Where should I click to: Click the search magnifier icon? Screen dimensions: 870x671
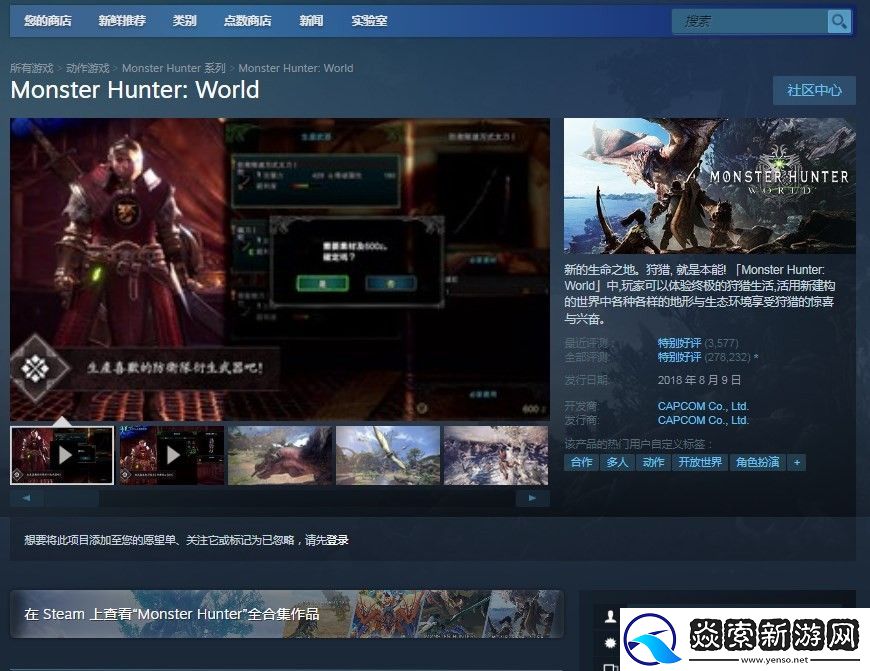coord(838,21)
